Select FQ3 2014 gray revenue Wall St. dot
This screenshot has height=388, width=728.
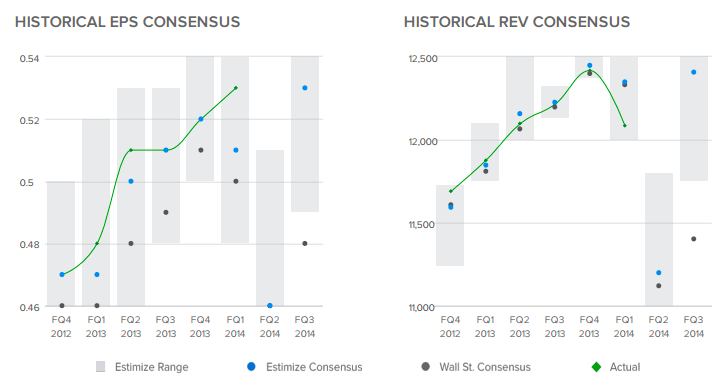[x=694, y=239]
